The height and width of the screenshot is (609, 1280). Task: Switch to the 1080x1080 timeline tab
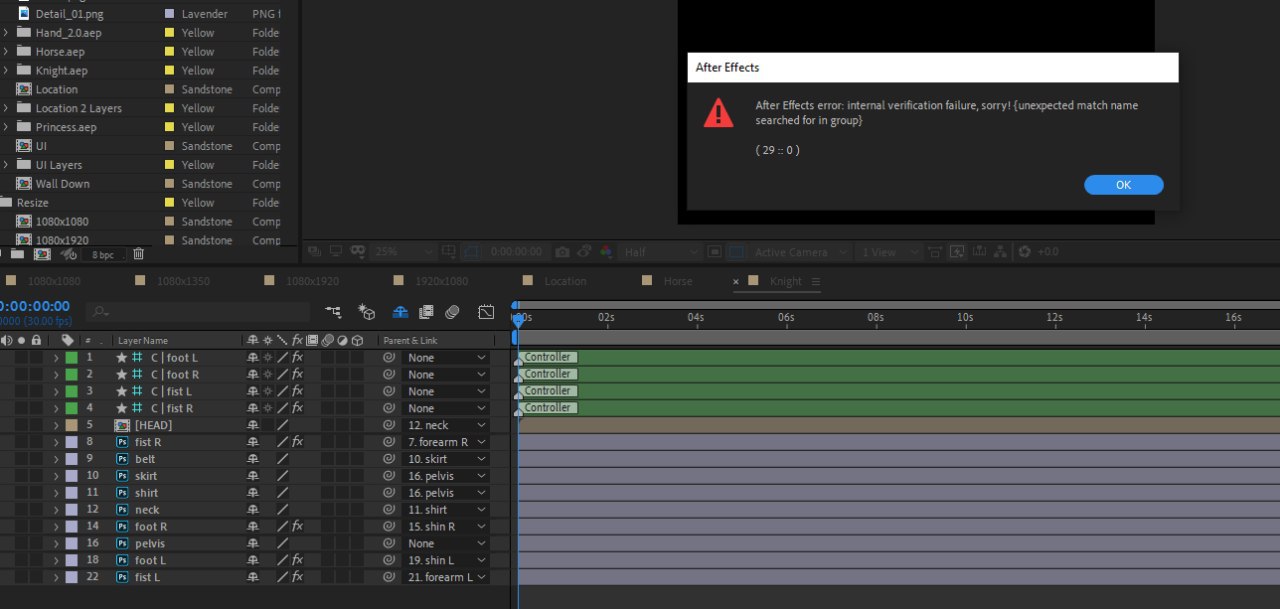[x=54, y=282]
